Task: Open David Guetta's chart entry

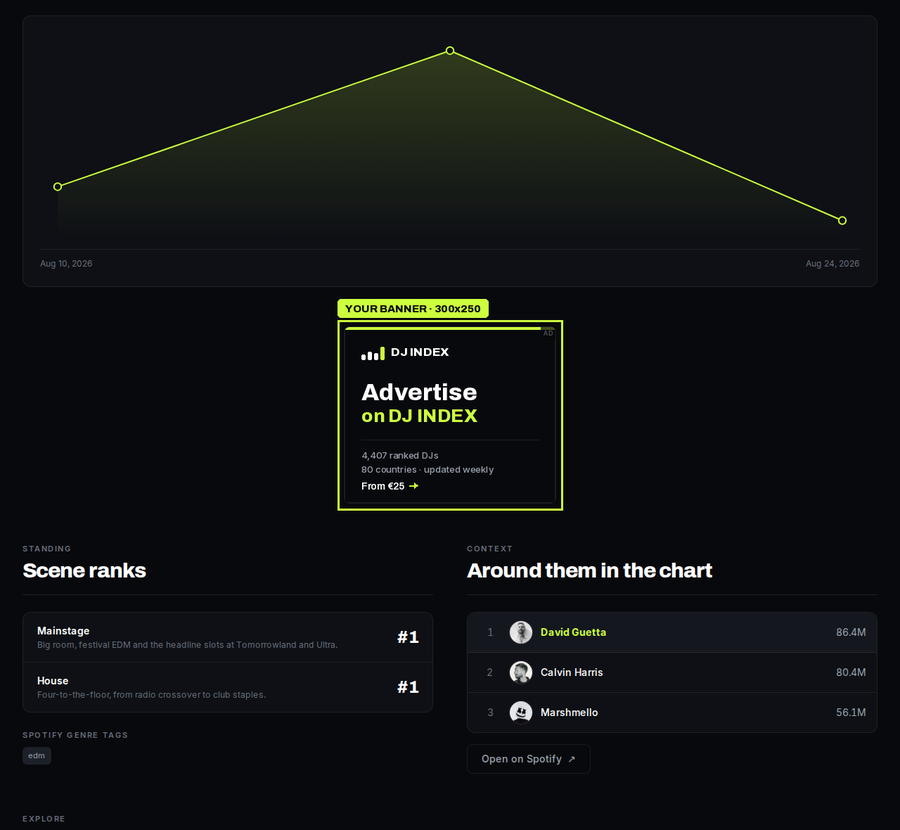Action: tap(672, 632)
